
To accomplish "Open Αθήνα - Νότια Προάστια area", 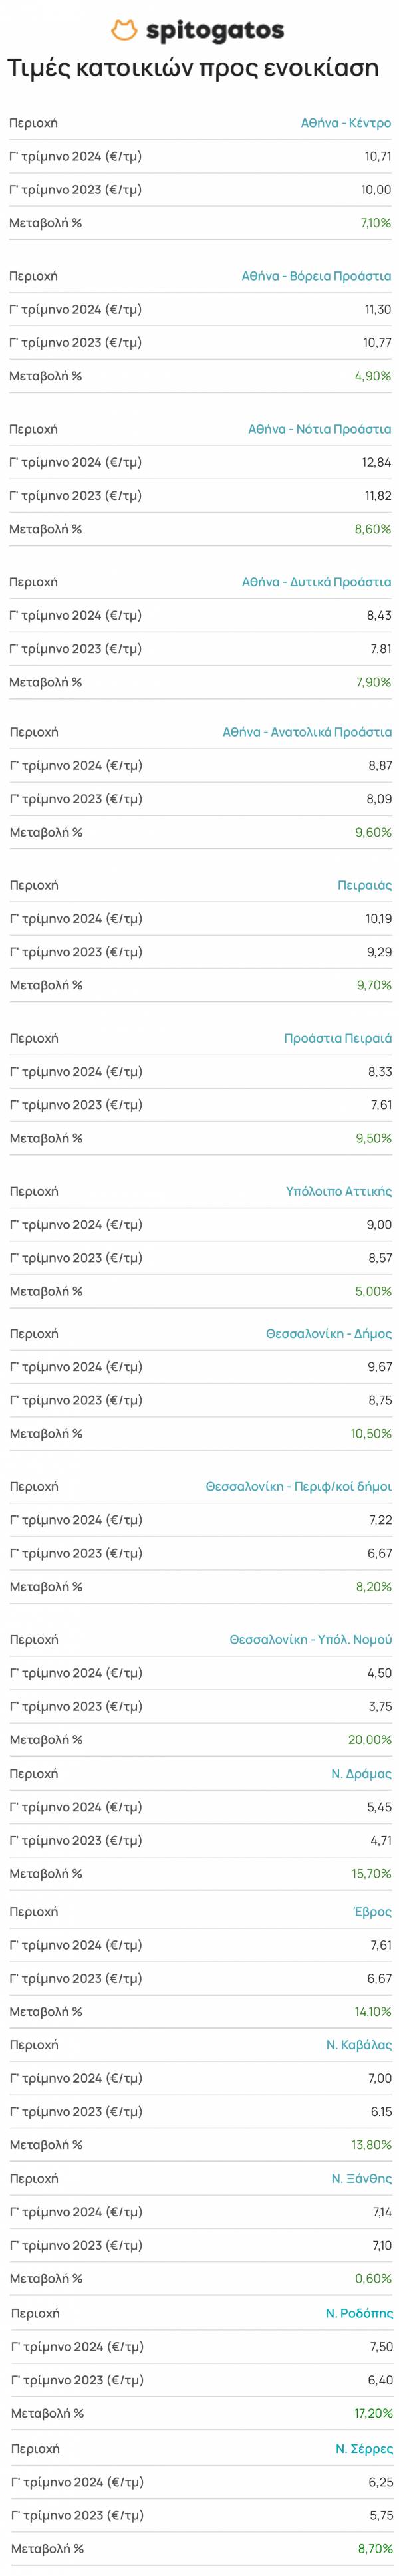I will 319,429.
